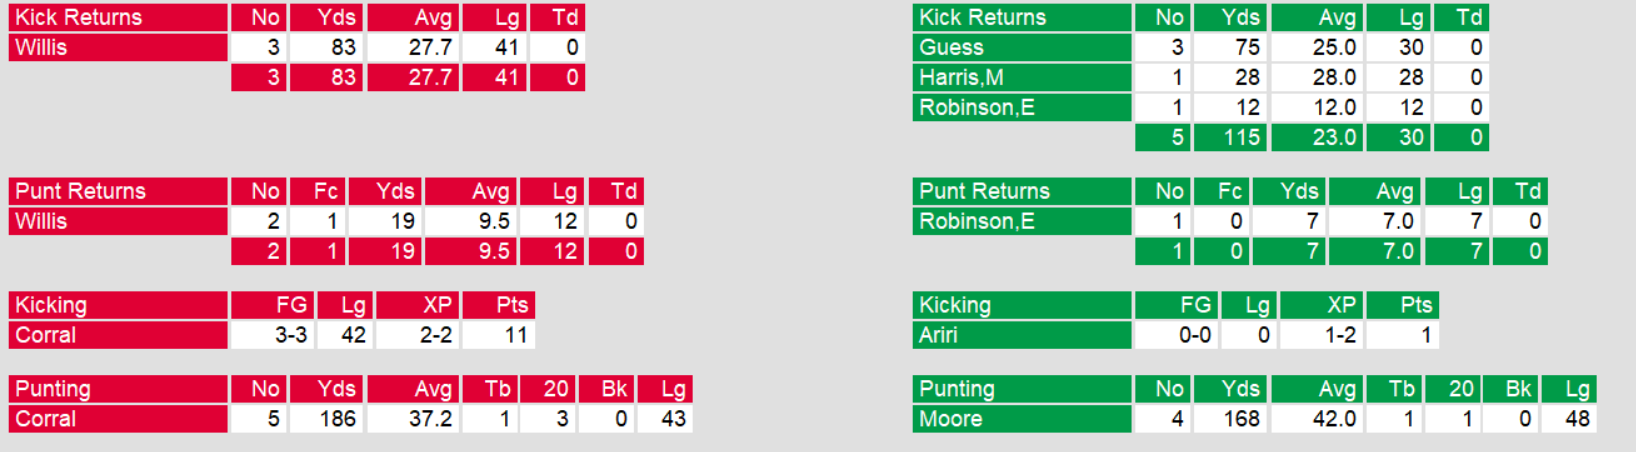Viewport: 1636px width, 452px height.
Task: Click Robinson,E in green Kick Returns
Action: [1021, 107]
